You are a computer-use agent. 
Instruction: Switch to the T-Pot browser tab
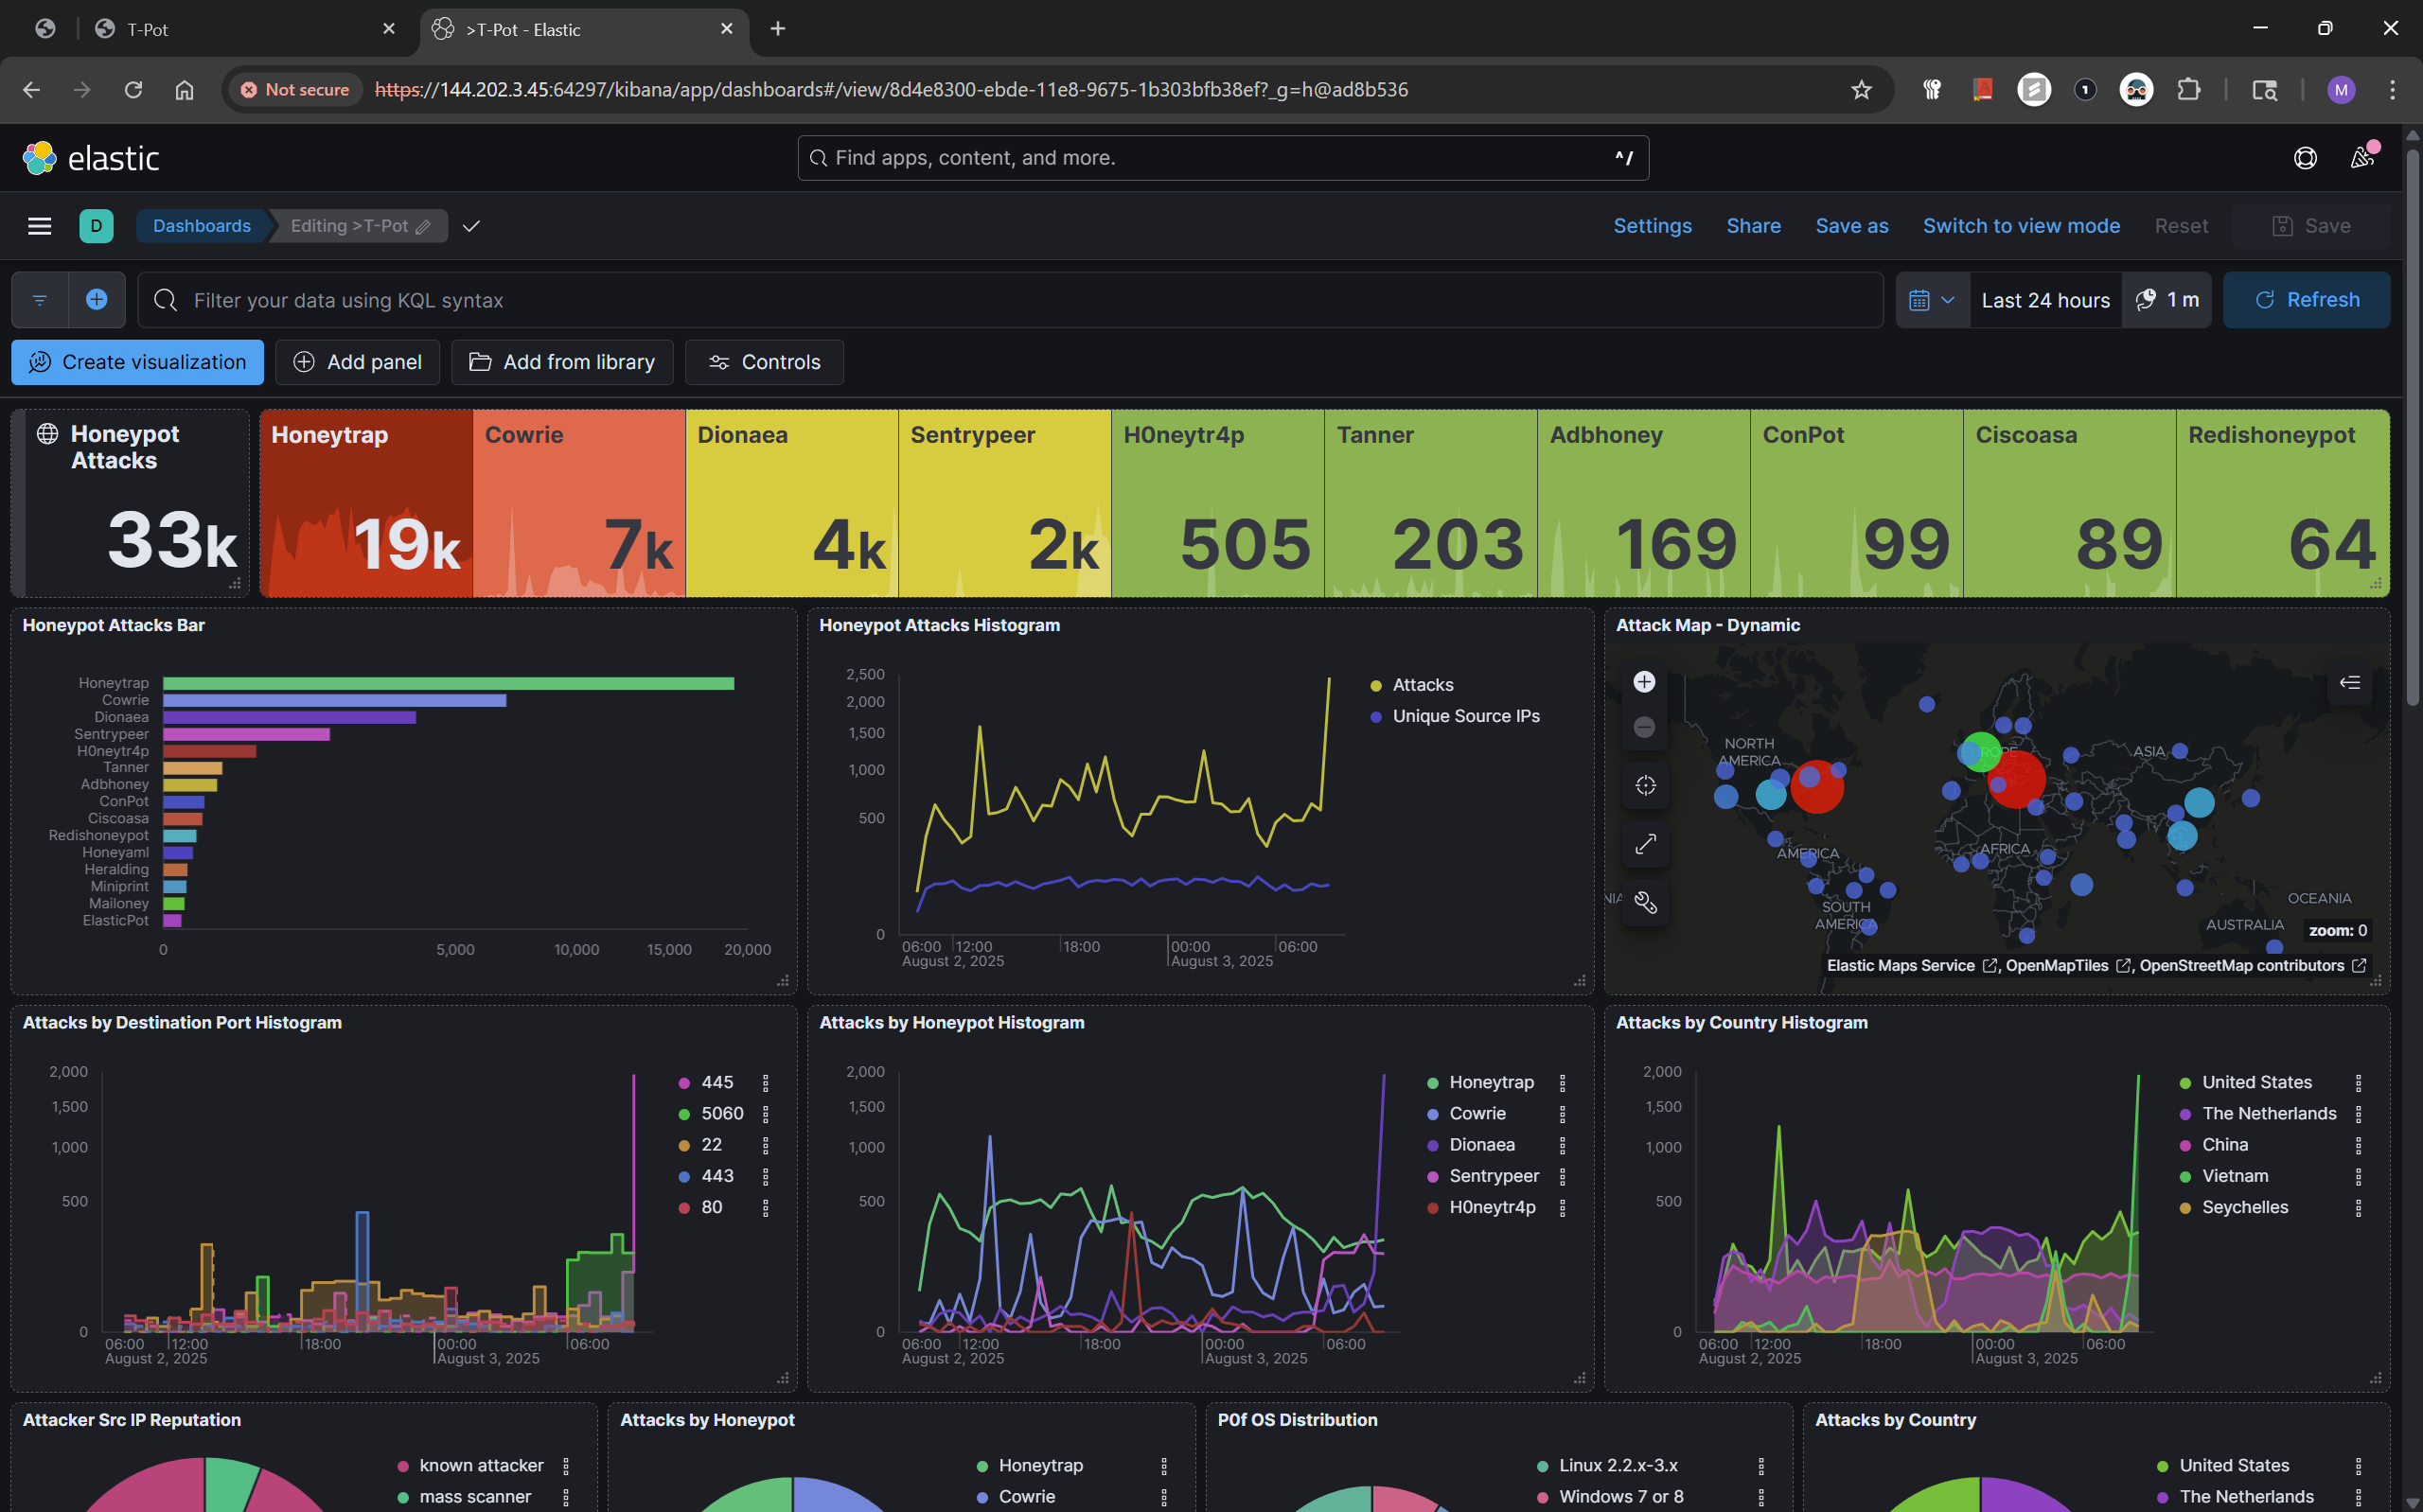click(245, 29)
